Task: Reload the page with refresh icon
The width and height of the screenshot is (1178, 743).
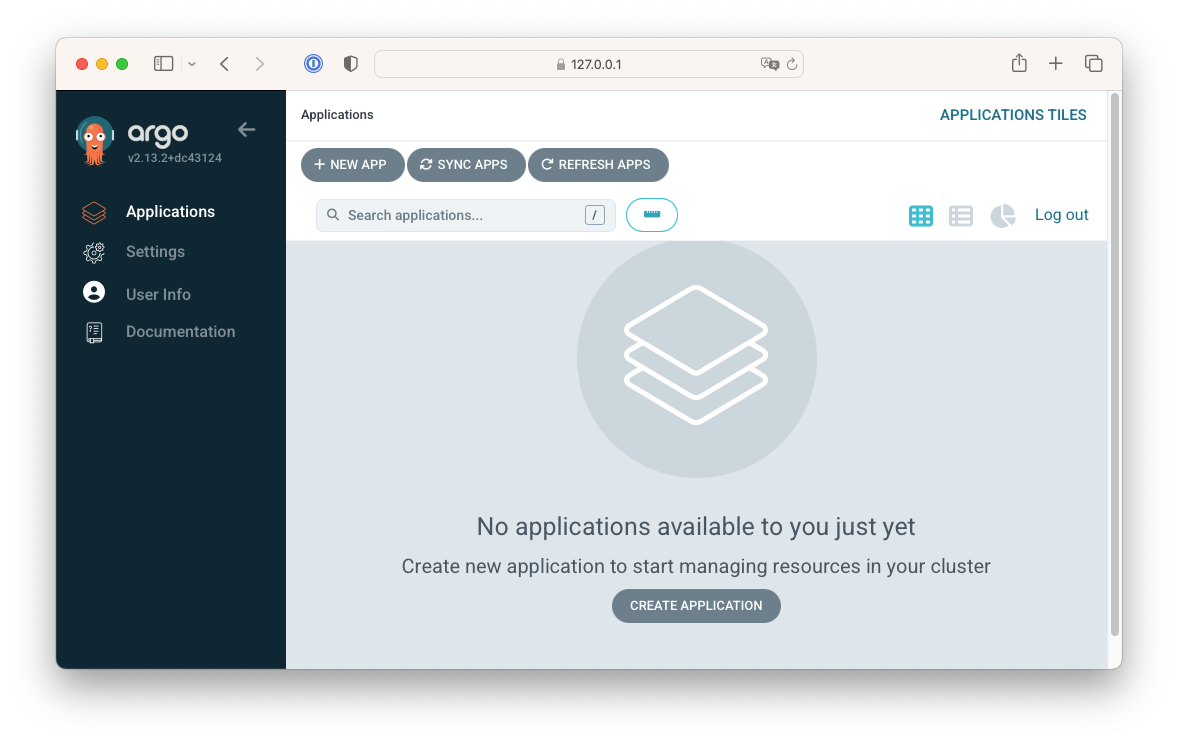Action: click(792, 65)
